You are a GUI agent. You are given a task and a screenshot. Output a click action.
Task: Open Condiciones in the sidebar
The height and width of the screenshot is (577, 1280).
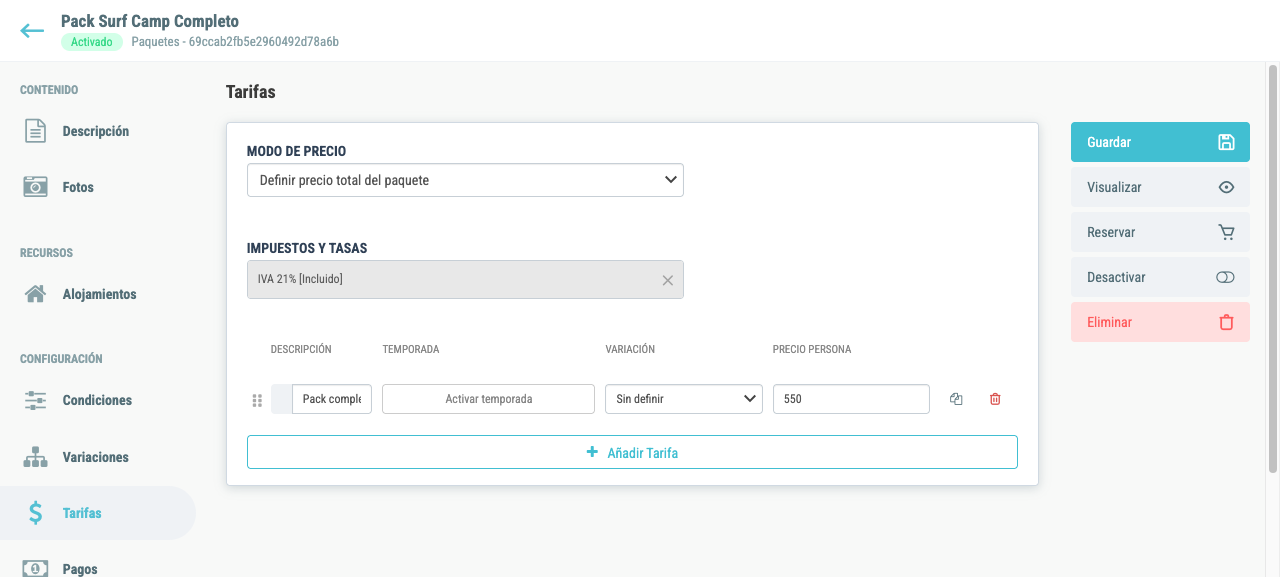coord(98,400)
